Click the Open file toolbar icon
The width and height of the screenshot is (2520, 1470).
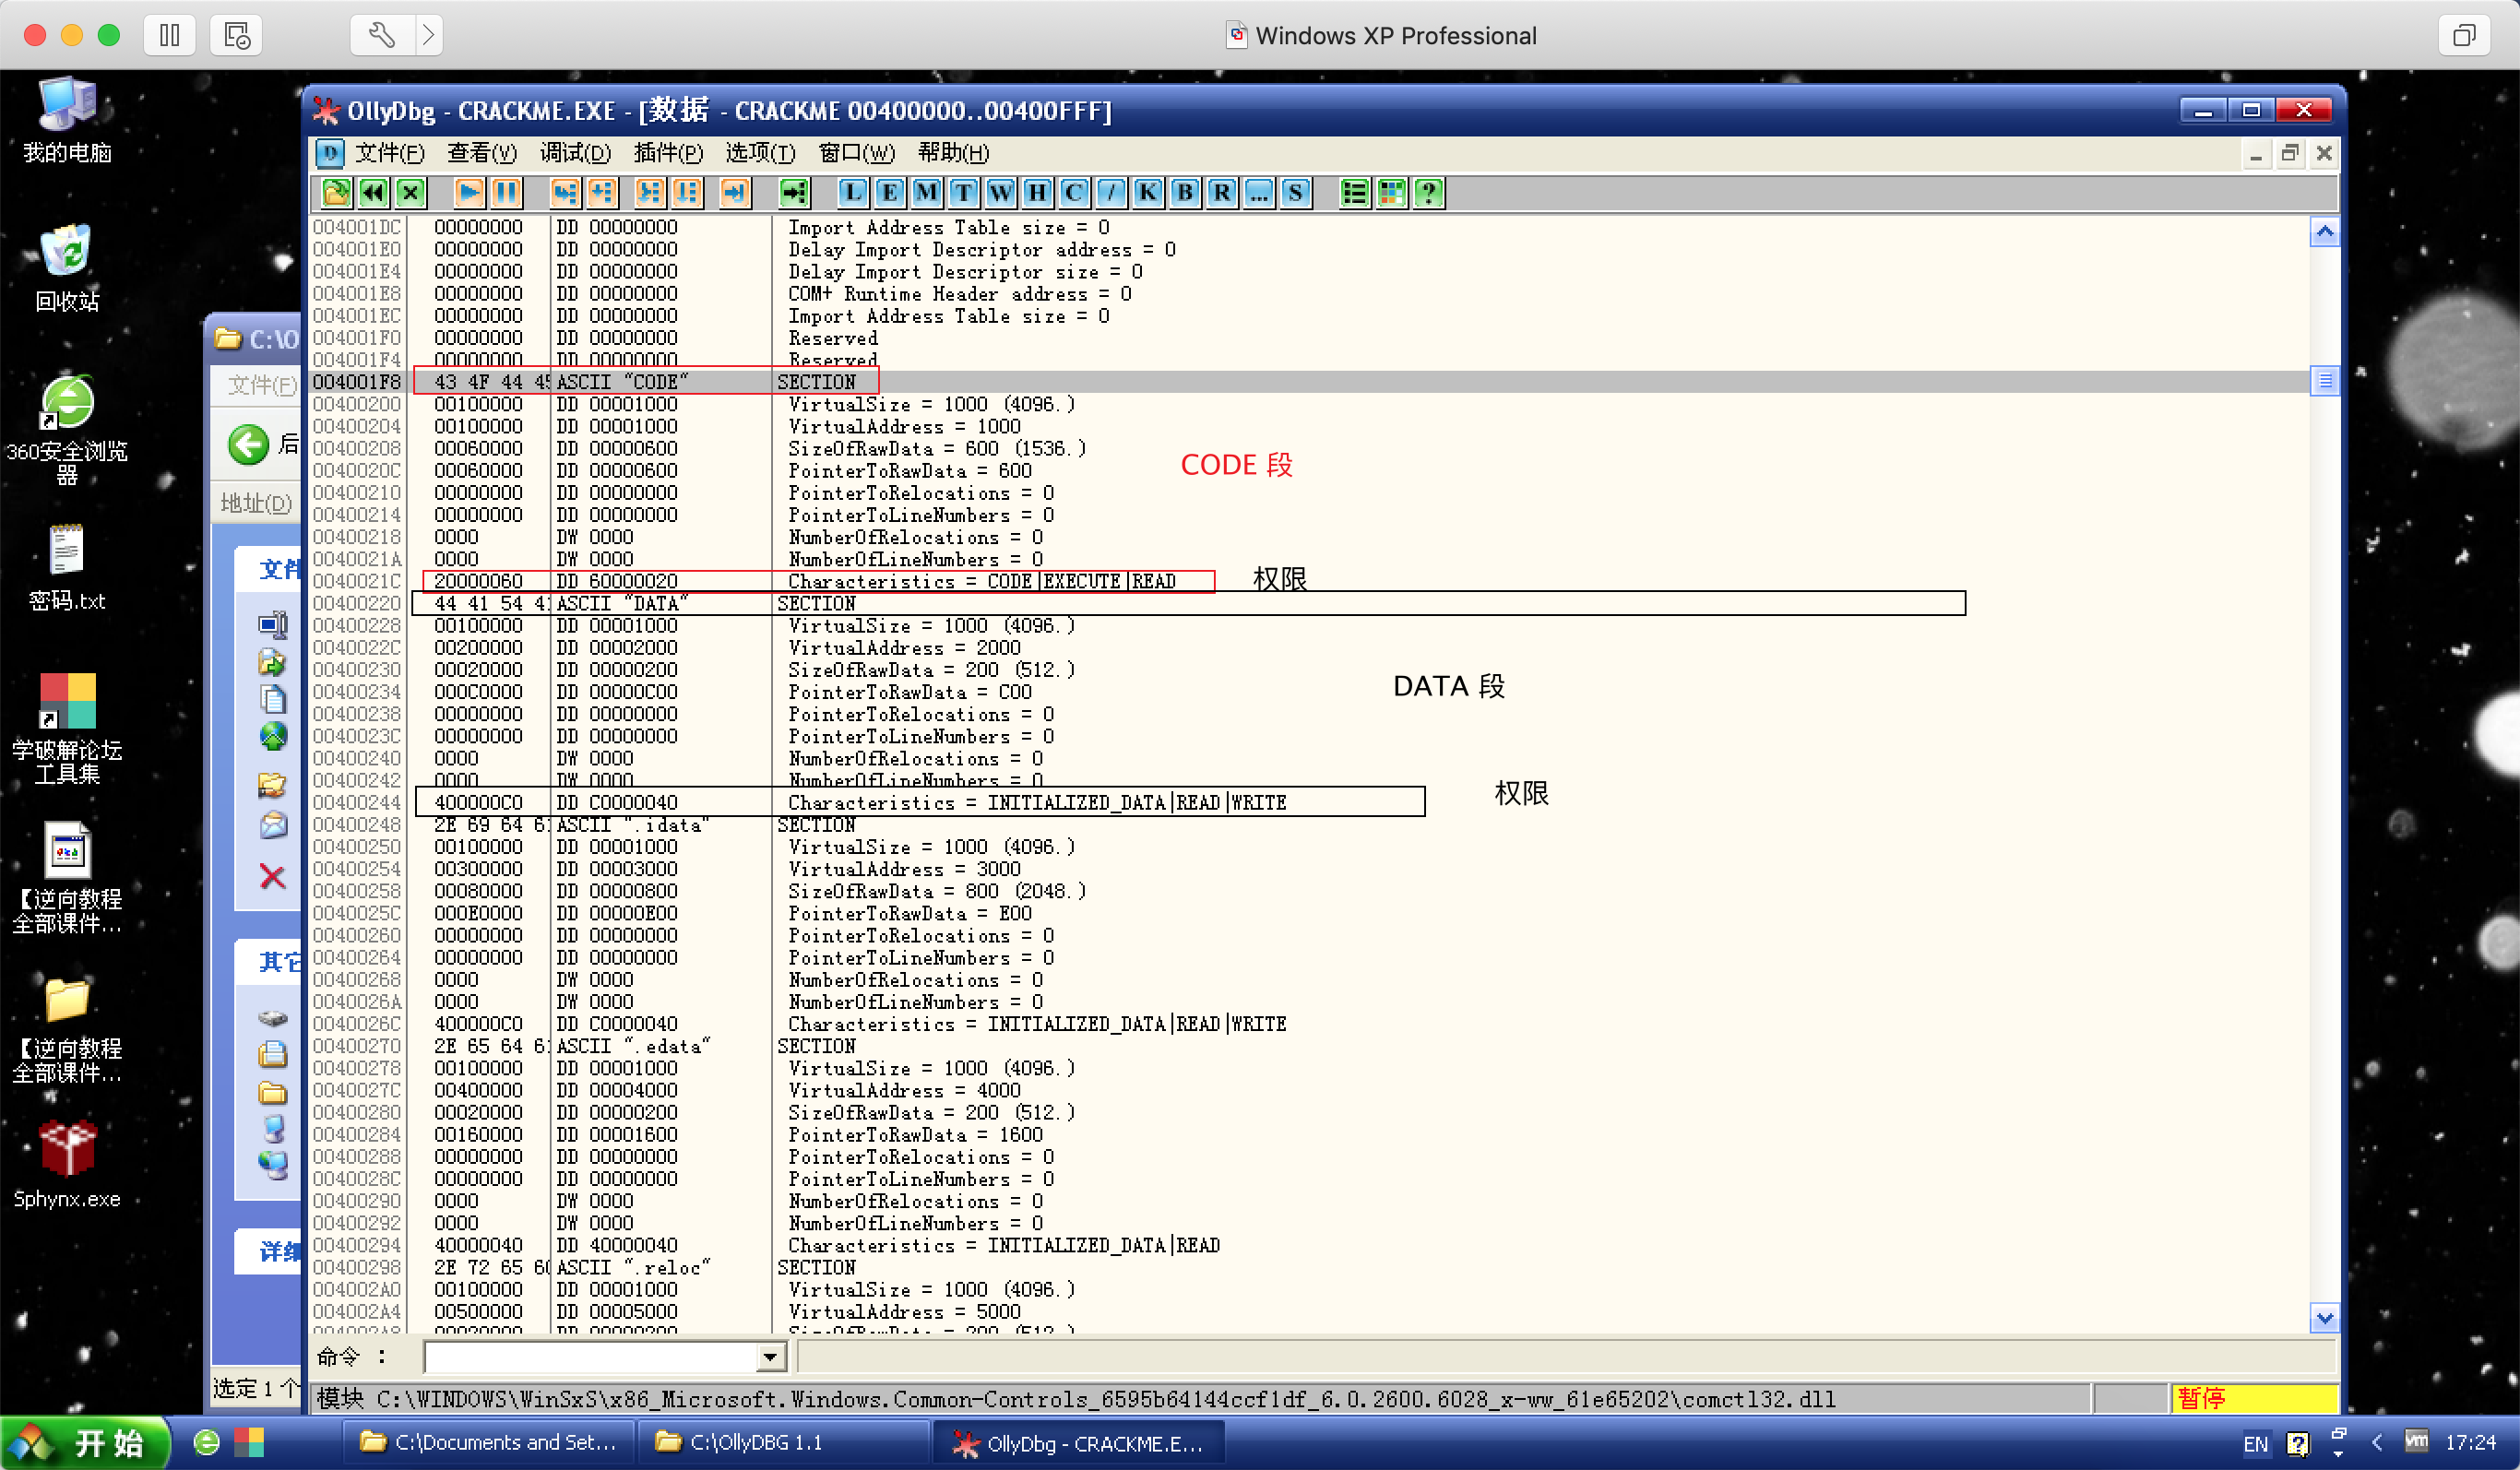336,192
